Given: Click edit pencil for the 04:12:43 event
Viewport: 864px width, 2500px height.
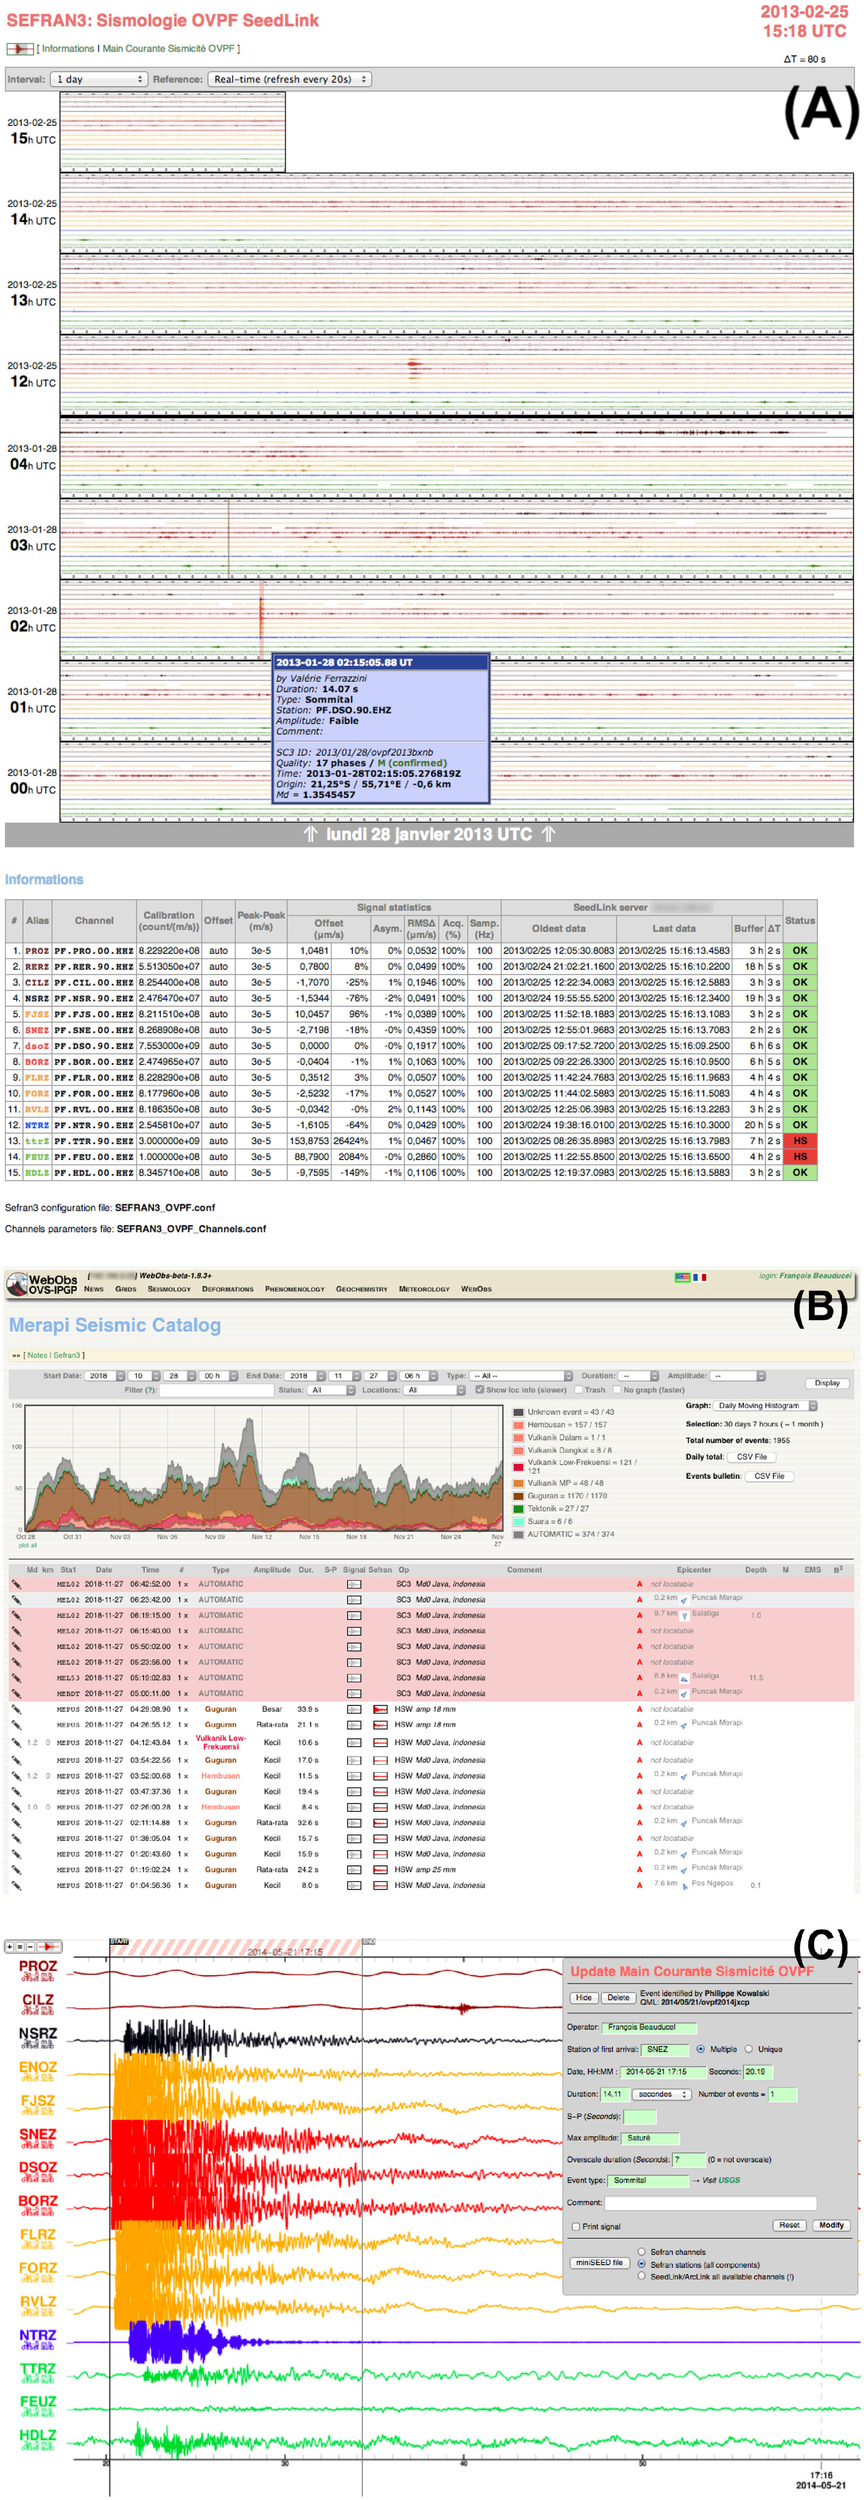Looking at the screenshot, I should (x=16, y=1742).
